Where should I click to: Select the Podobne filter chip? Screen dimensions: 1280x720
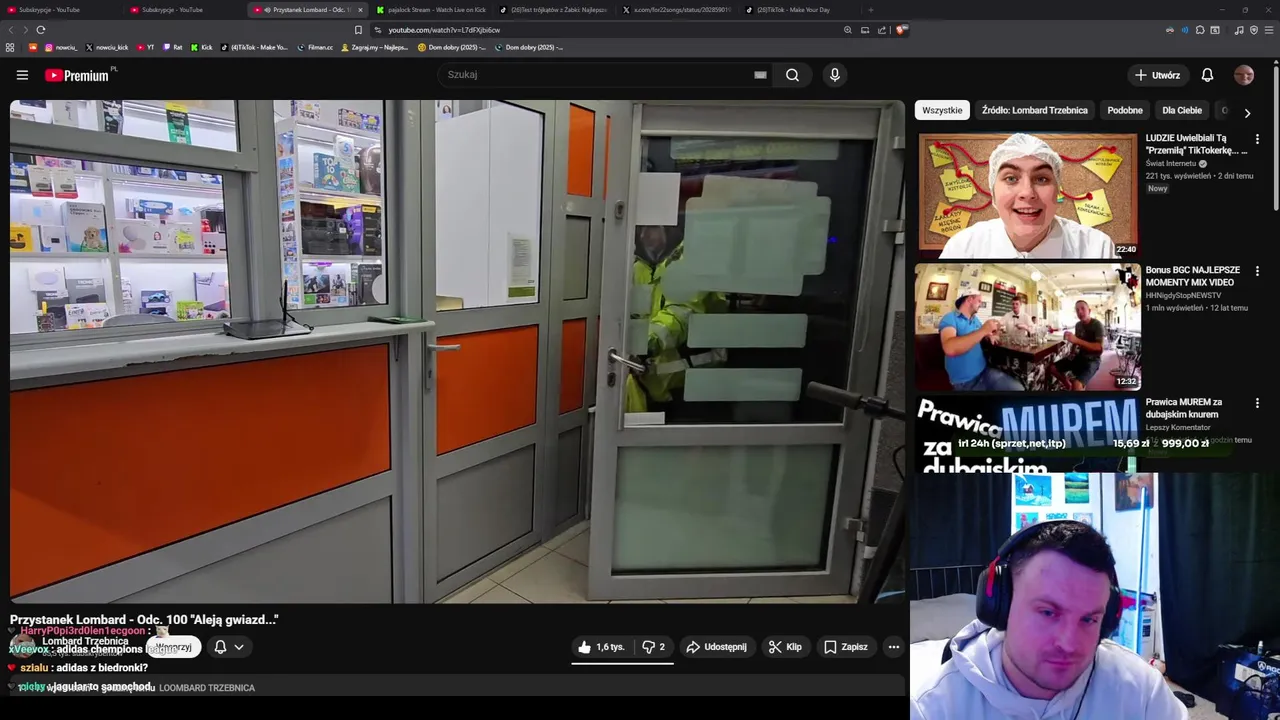1125,110
